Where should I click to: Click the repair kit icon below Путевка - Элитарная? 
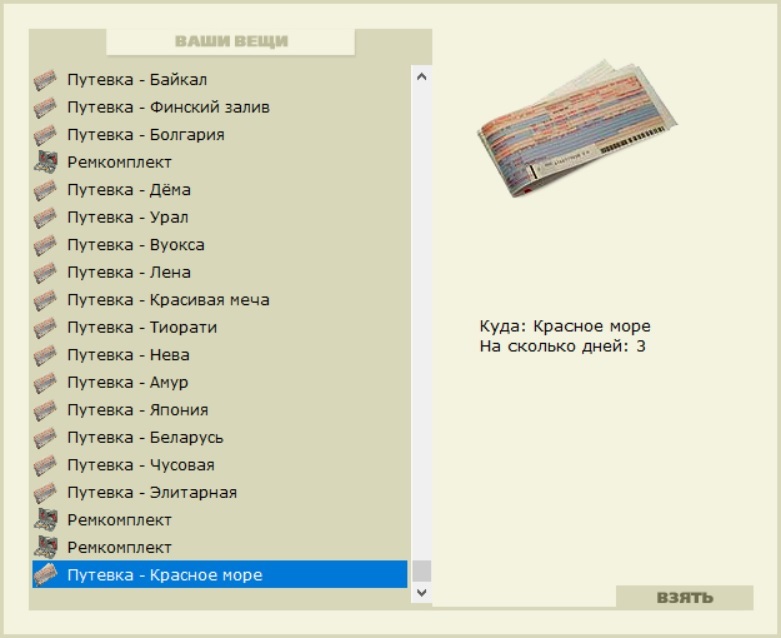click(x=45, y=520)
